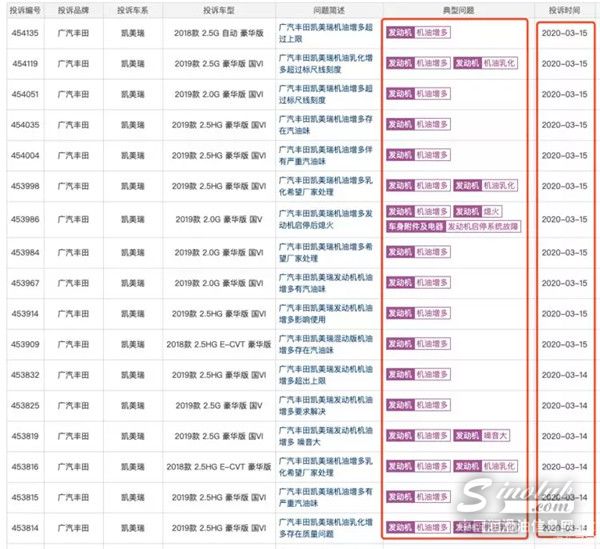Open complaint number 453986
This screenshot has width=600, height=549.
(x=25, y=218)
